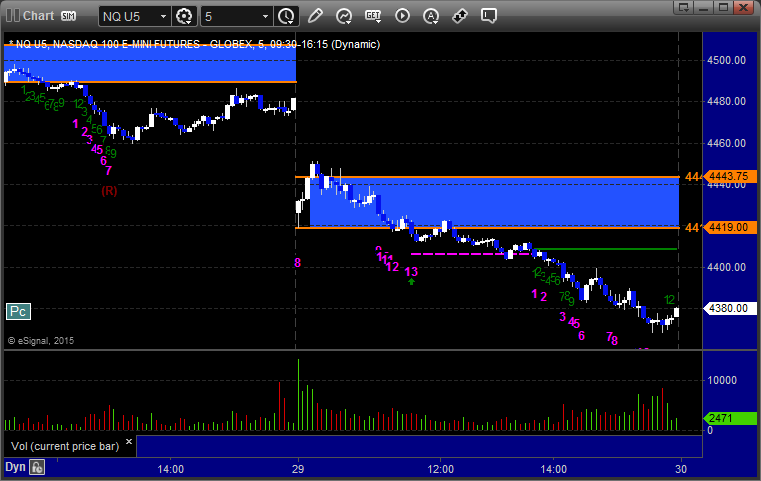Close the Vol current price bar panel

[x=129, y=442]
